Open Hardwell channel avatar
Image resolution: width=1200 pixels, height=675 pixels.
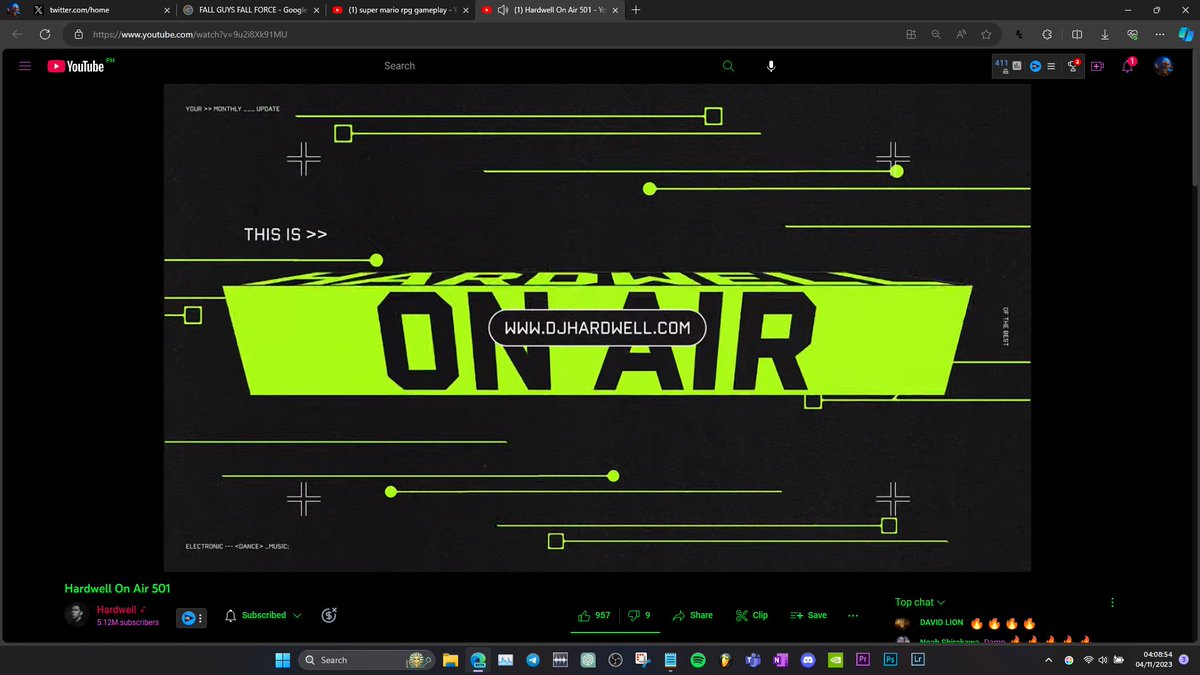tap(76, 615)
